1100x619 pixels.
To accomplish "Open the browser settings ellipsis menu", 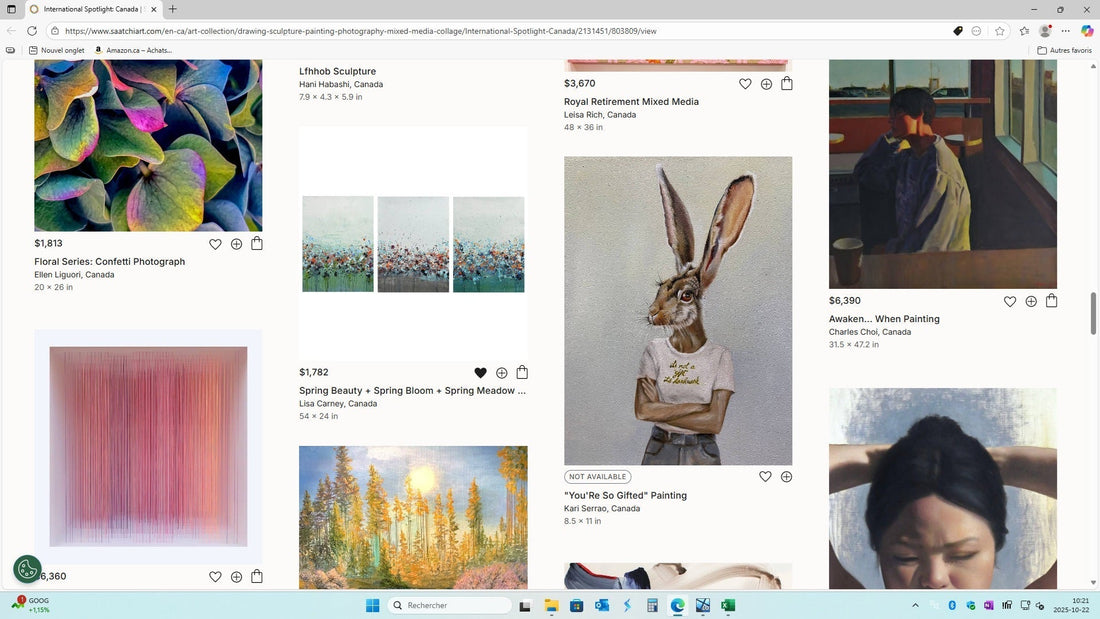I will tap(1066, 31).
